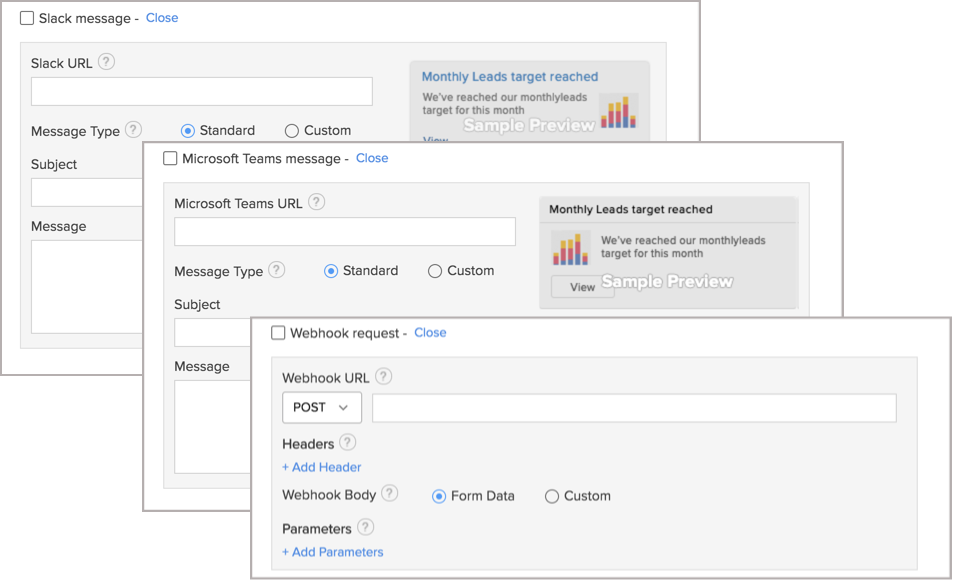Enable the Slack message action
The height and width of the screenshot is (580, 954).
point(25,18)
